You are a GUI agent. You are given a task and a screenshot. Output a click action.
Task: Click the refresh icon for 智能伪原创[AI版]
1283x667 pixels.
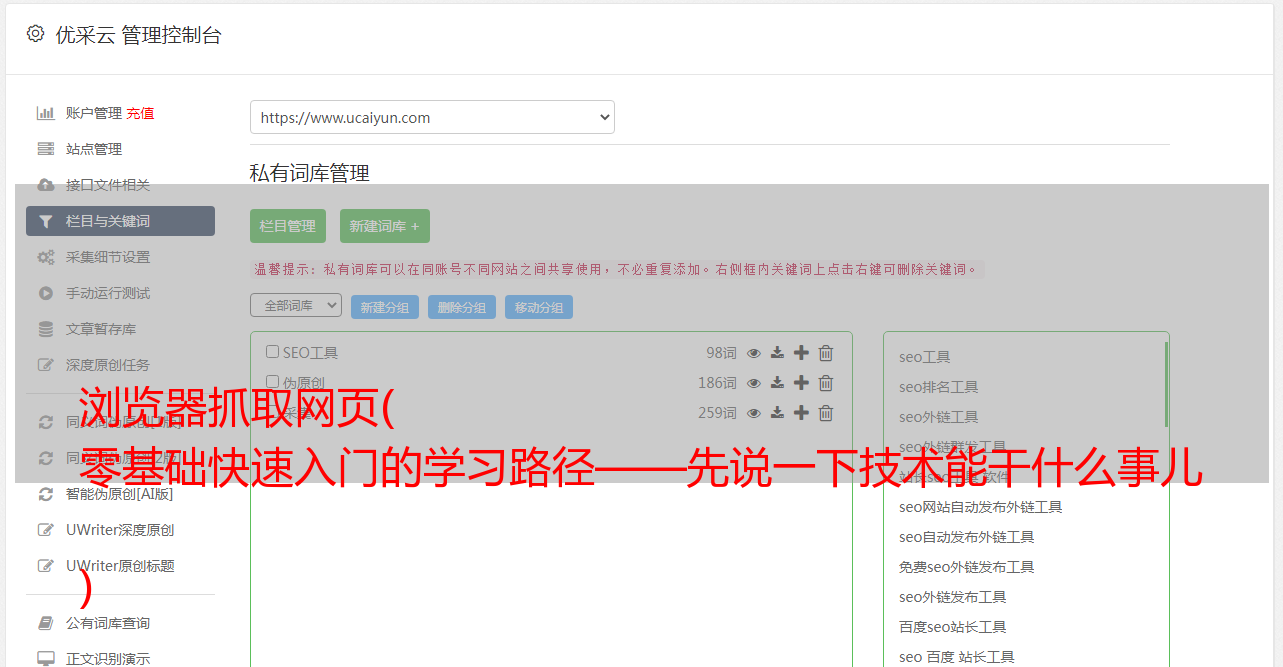pos(45,494)
